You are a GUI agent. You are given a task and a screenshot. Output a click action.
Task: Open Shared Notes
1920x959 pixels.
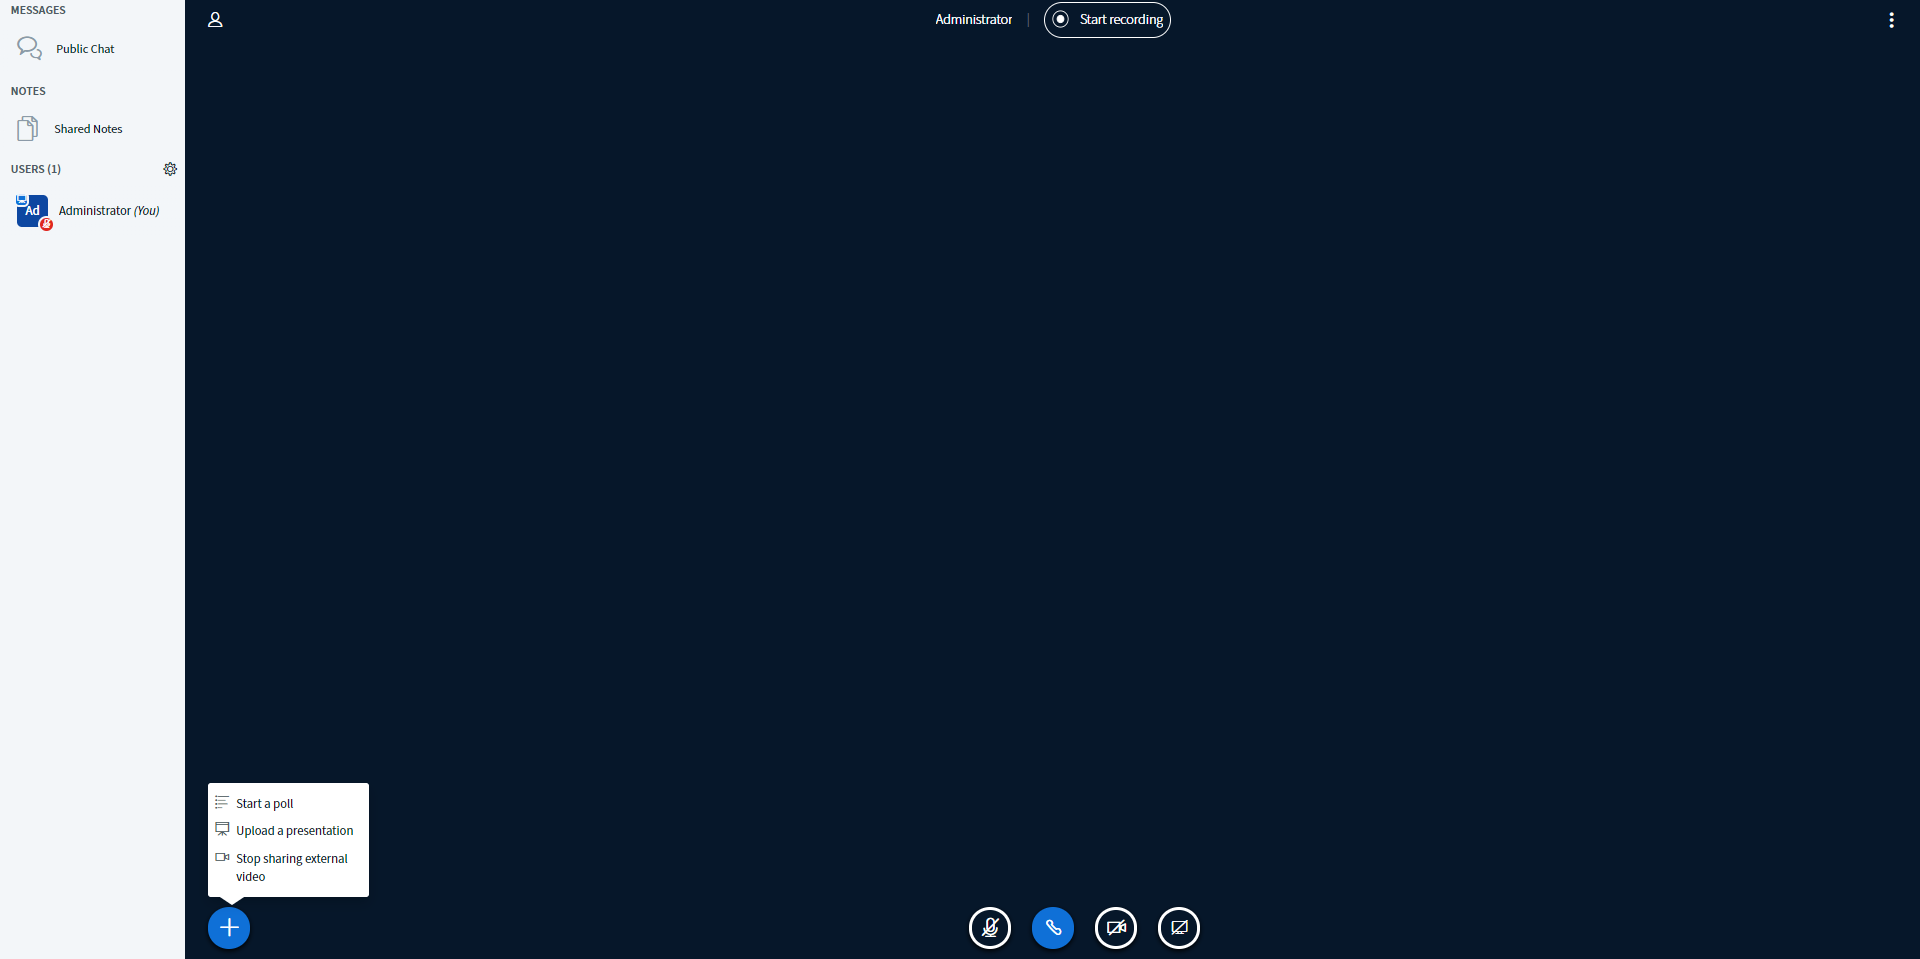click(x=88, y=128)
